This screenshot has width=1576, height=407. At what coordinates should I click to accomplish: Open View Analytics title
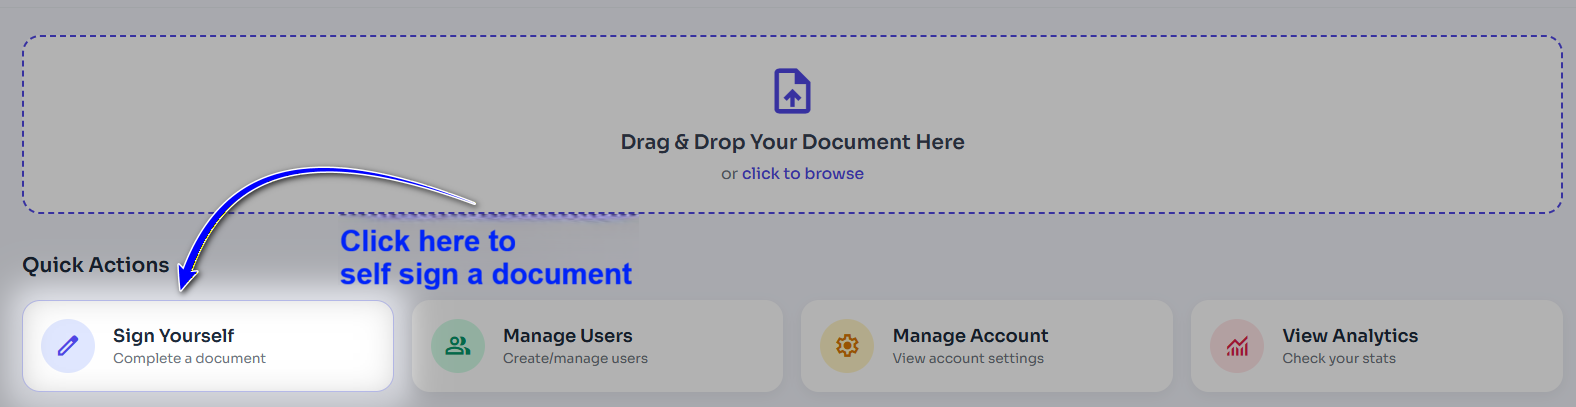coord(1350,336)
